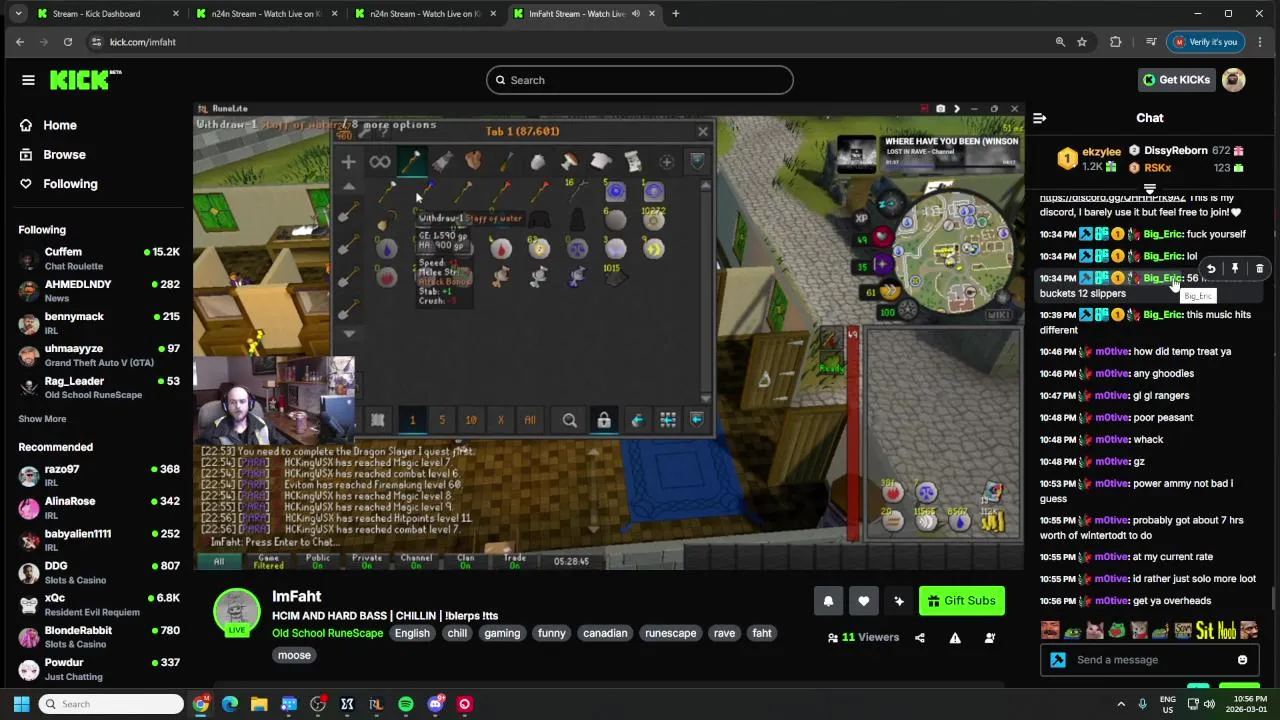Click Verify it's you profile chip
This screenshot has height=720, width=1280.
pyautogui.click(x=1206, y=42)
